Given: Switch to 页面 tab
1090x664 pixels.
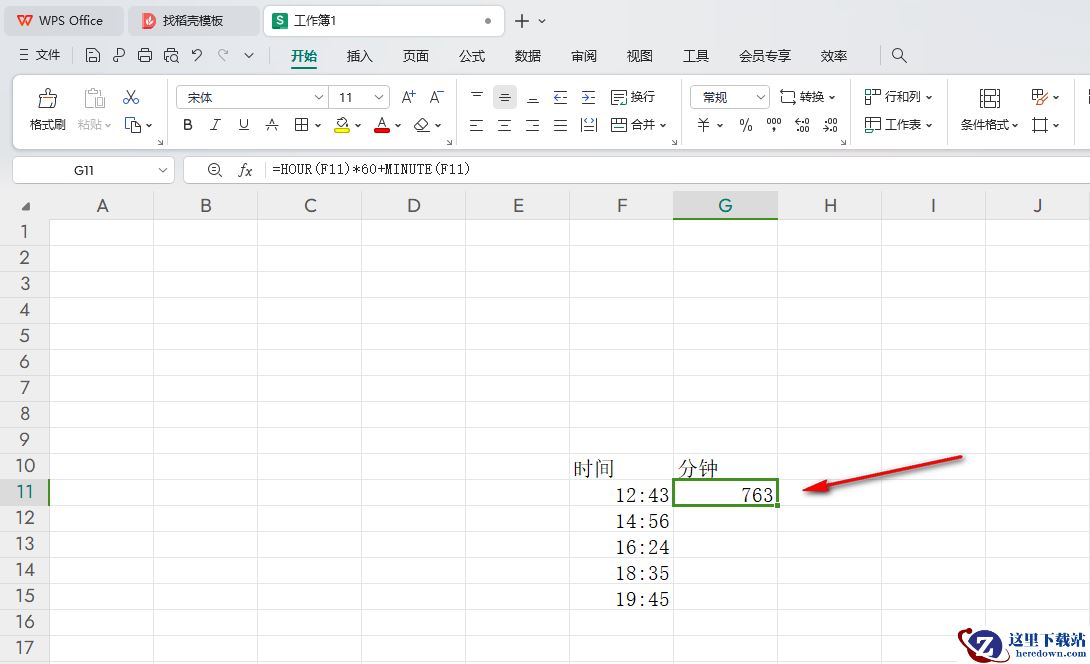Looking at the screenshot, I should (x=416, y=56).
